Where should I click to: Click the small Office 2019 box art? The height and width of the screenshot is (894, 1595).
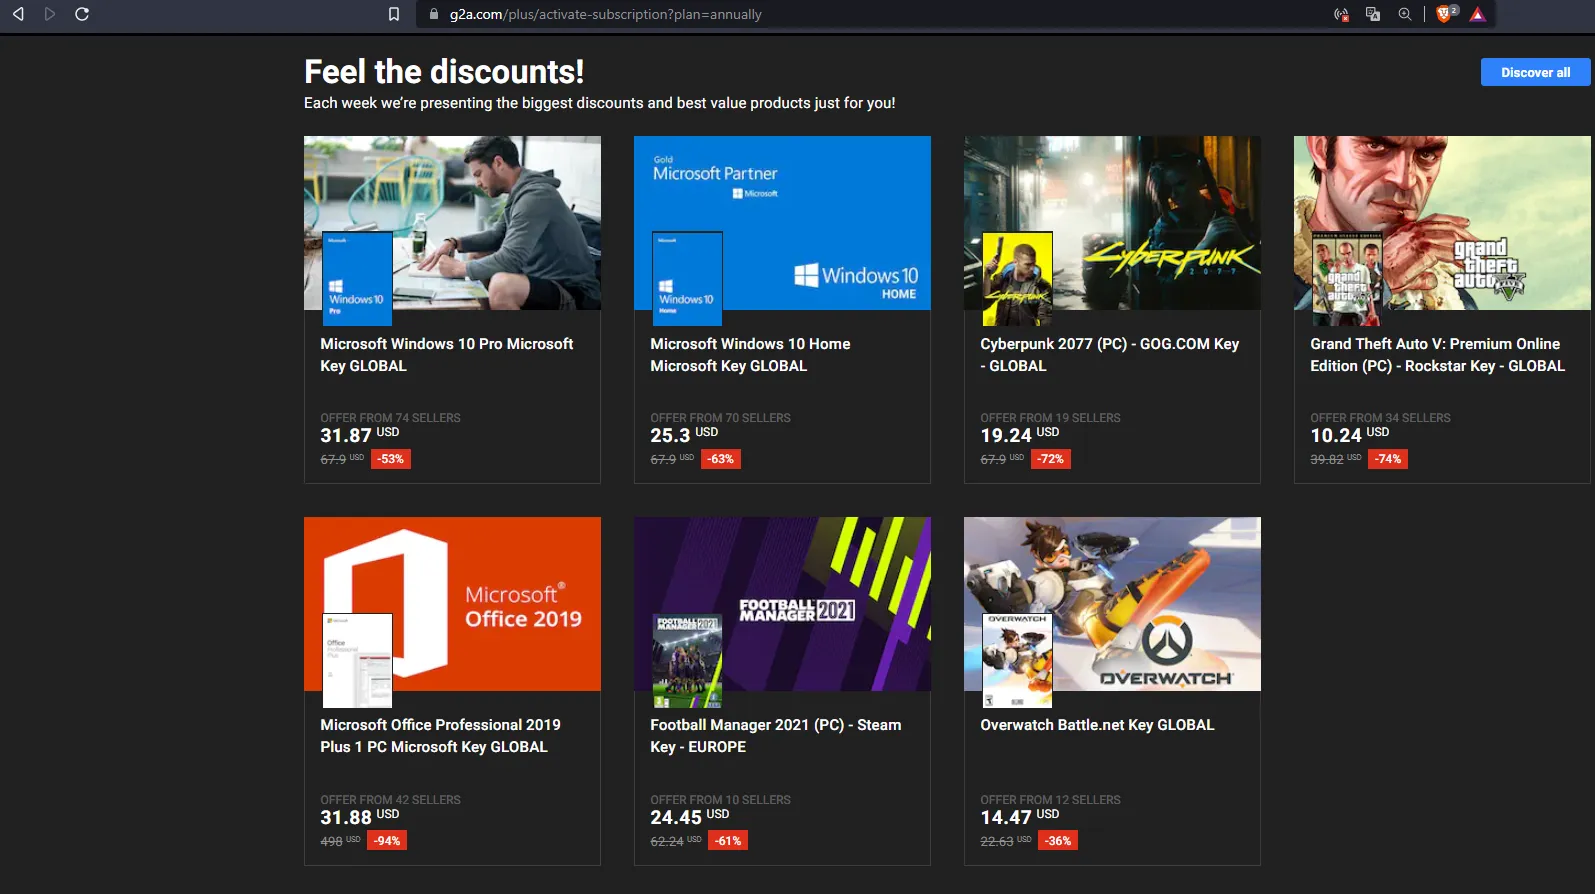coord(357,660)
